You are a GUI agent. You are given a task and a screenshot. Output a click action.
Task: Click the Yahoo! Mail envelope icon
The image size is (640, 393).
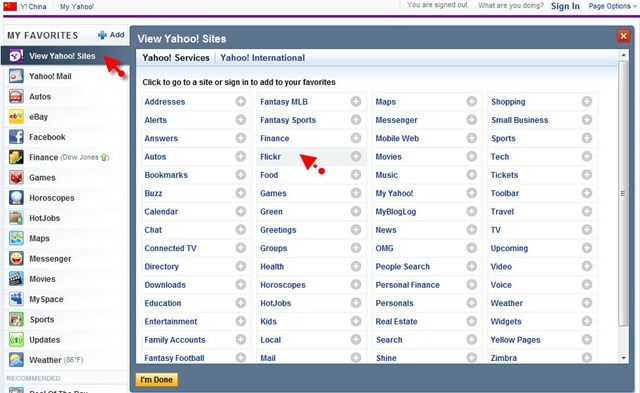[x=16, y=76]
